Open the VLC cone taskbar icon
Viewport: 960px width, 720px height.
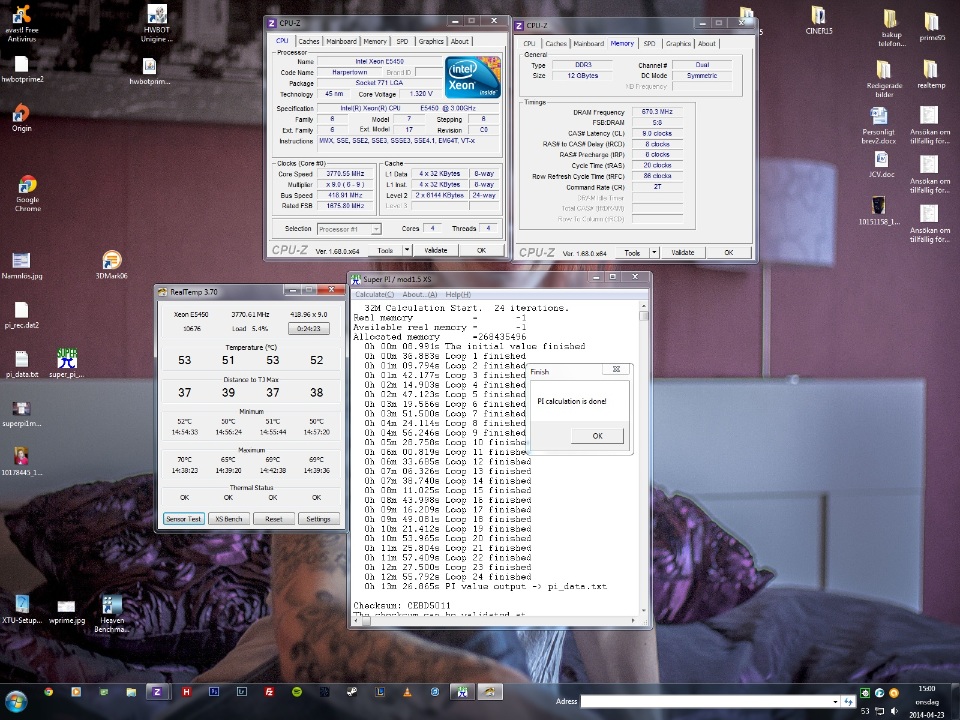tap(407, 692)
